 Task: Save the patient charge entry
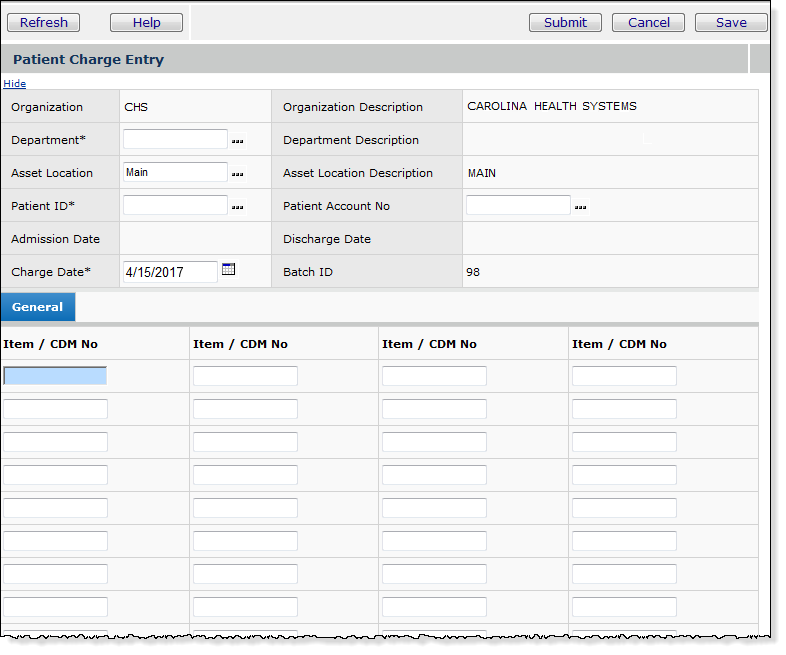pos(730,23)
